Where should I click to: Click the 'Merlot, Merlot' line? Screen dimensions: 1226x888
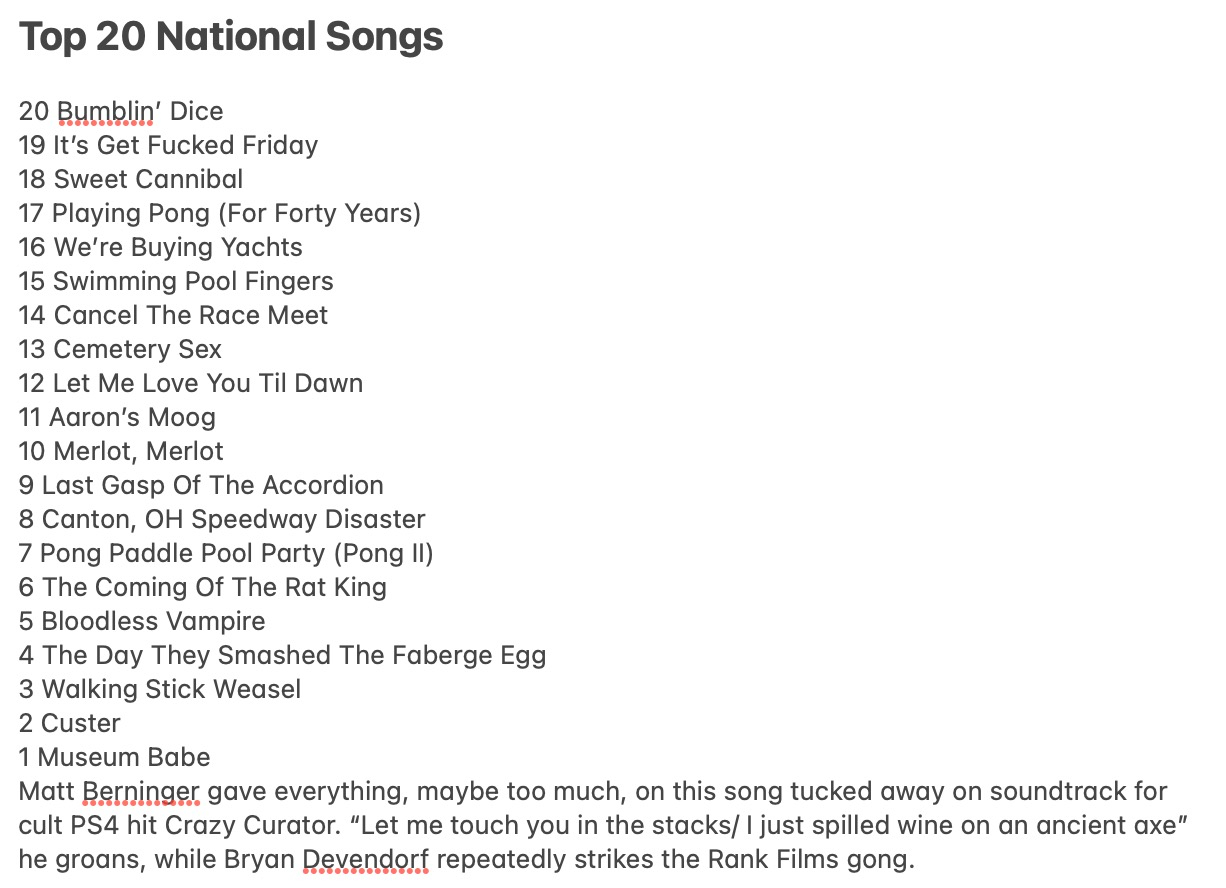138,451
